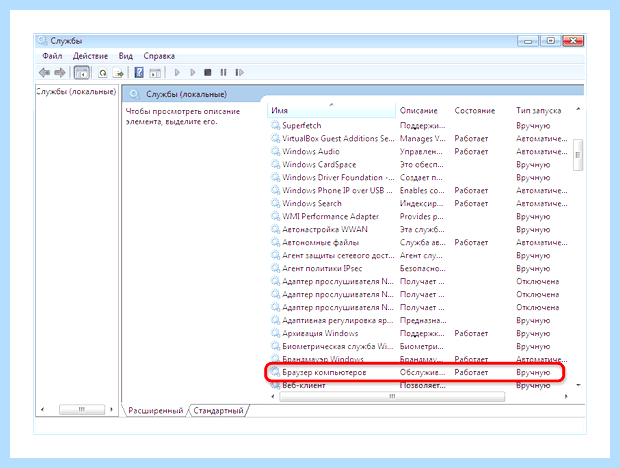Click services list horizontal scroll right arrow

(566, 396)
